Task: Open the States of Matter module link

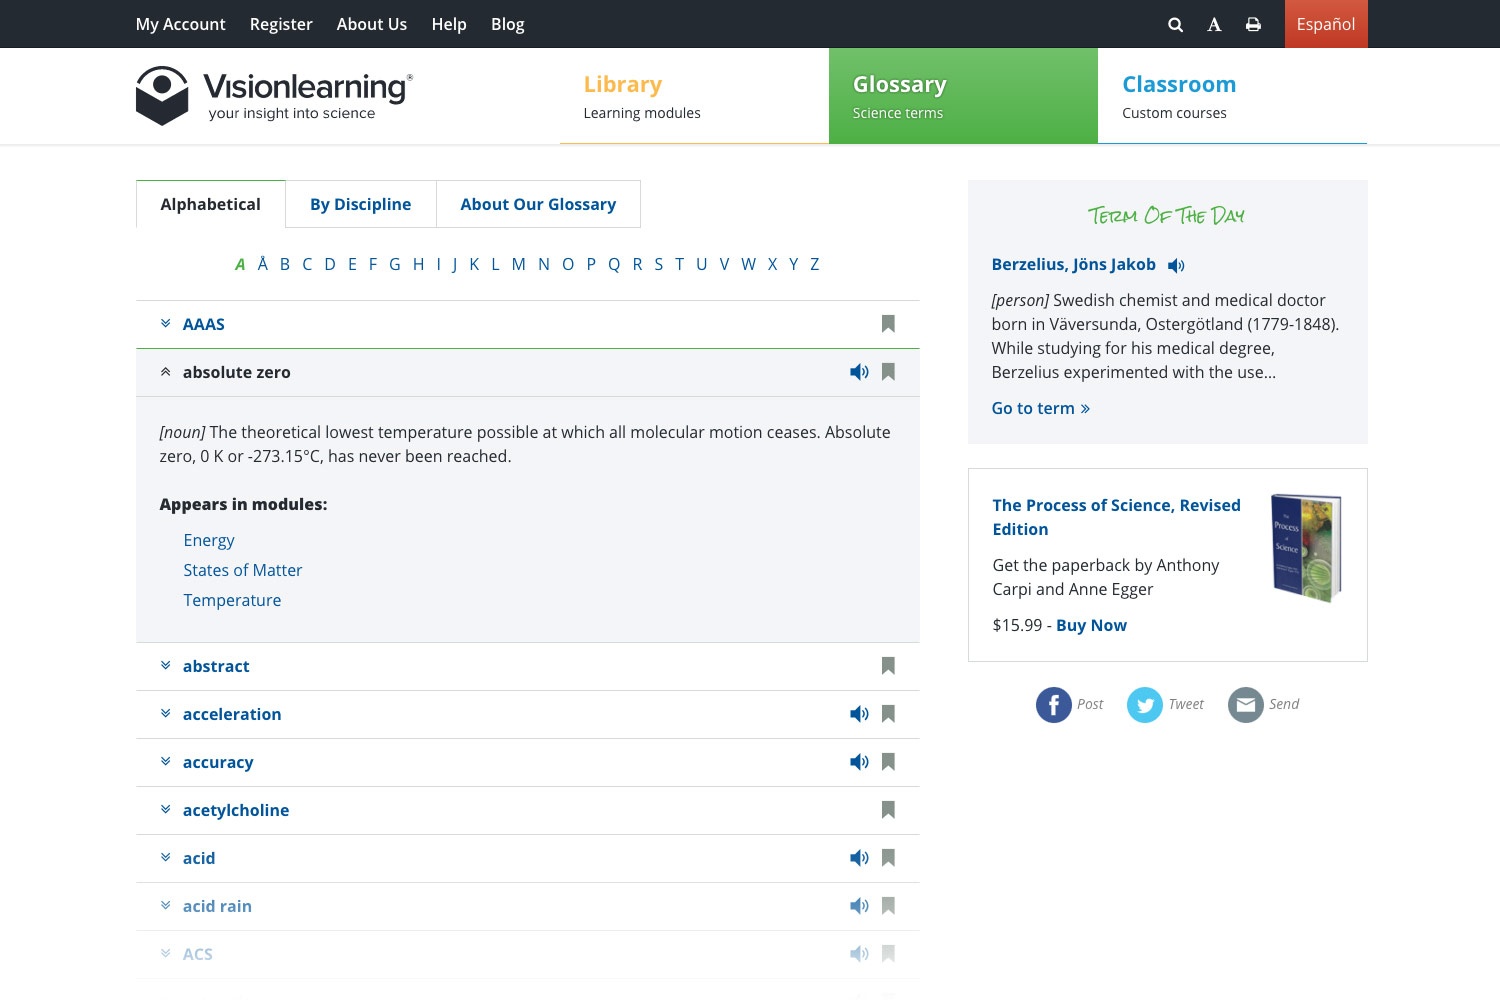Action: click(243, 570)
